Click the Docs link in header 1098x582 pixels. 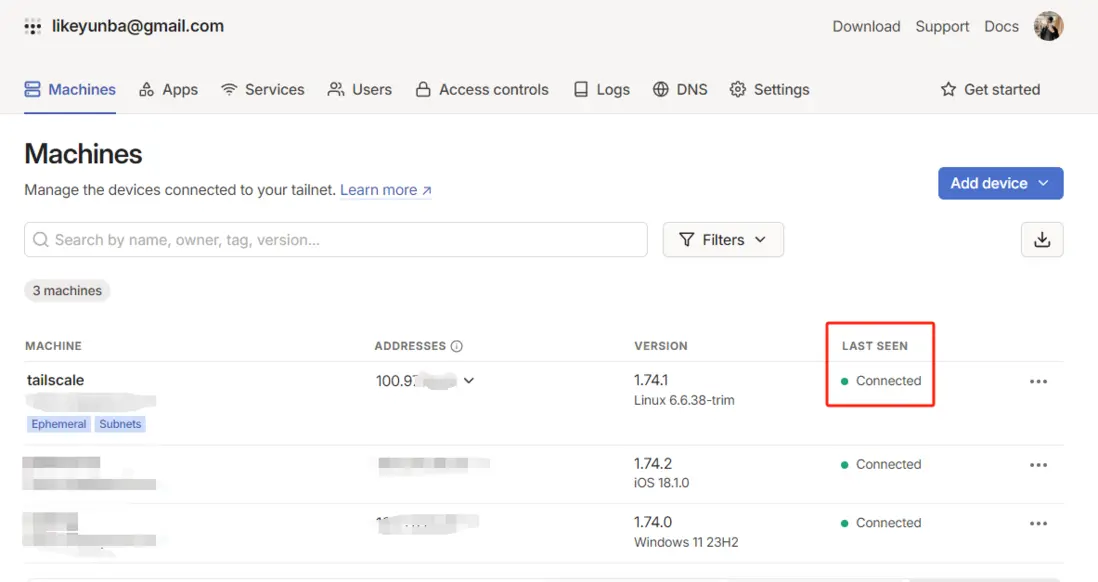coord(1001,27)
